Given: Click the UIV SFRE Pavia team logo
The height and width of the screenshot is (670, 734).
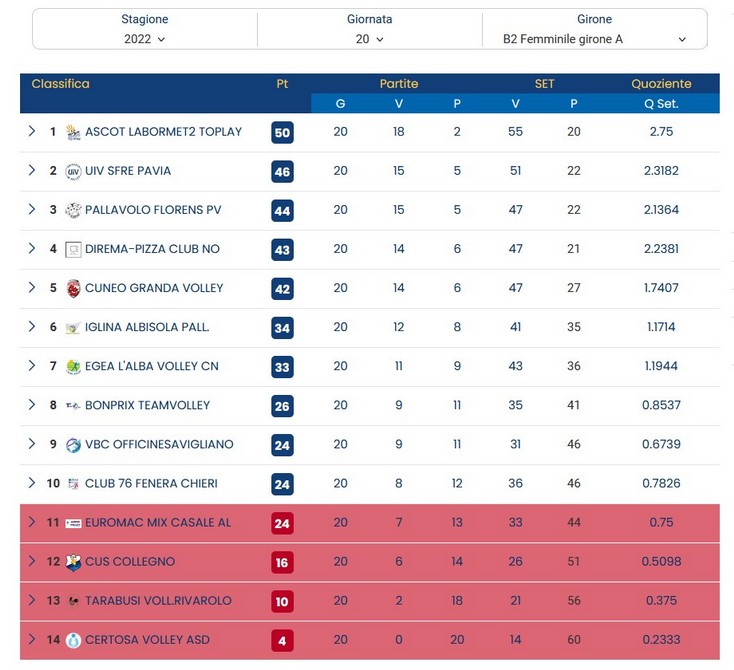Looking at the screenshot, I should point(73,172).
